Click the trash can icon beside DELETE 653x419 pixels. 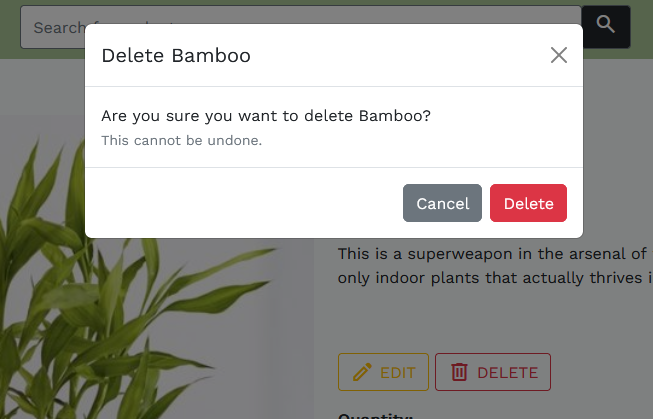pyautogui.click(x=459, y=373)
